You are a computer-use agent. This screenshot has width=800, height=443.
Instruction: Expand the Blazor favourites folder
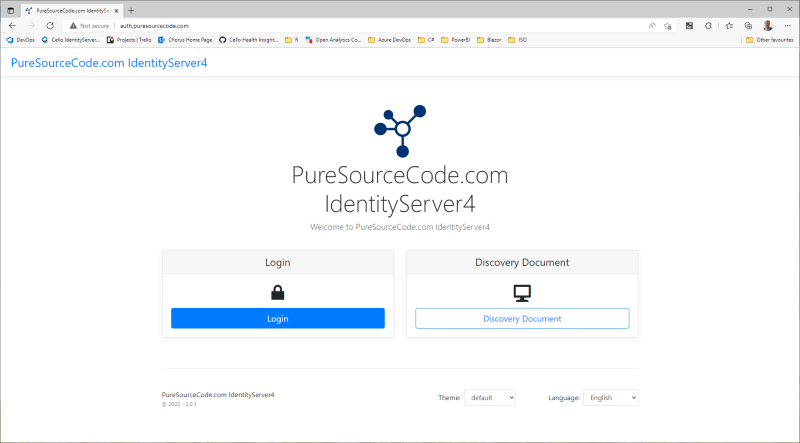click(489, 40)
